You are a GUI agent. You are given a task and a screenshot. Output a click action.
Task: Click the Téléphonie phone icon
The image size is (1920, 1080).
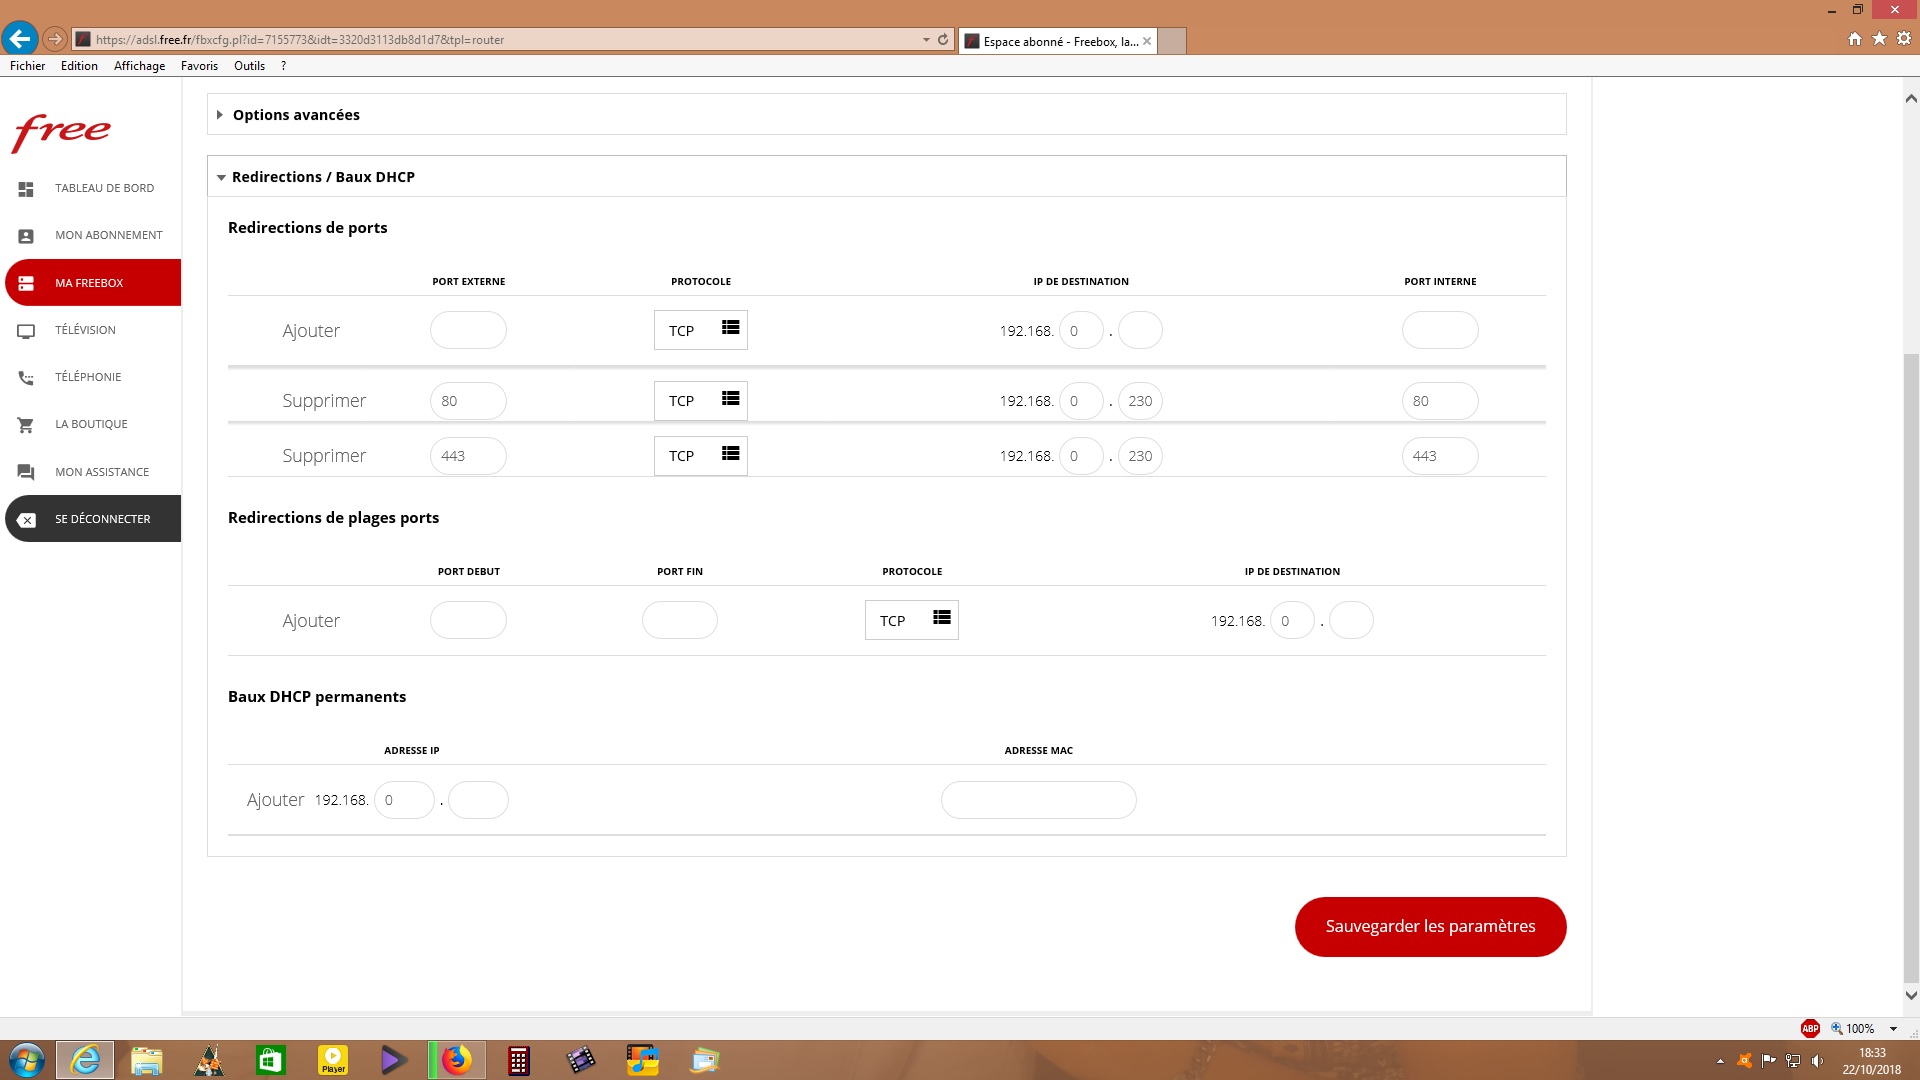[x=26, y=378]
